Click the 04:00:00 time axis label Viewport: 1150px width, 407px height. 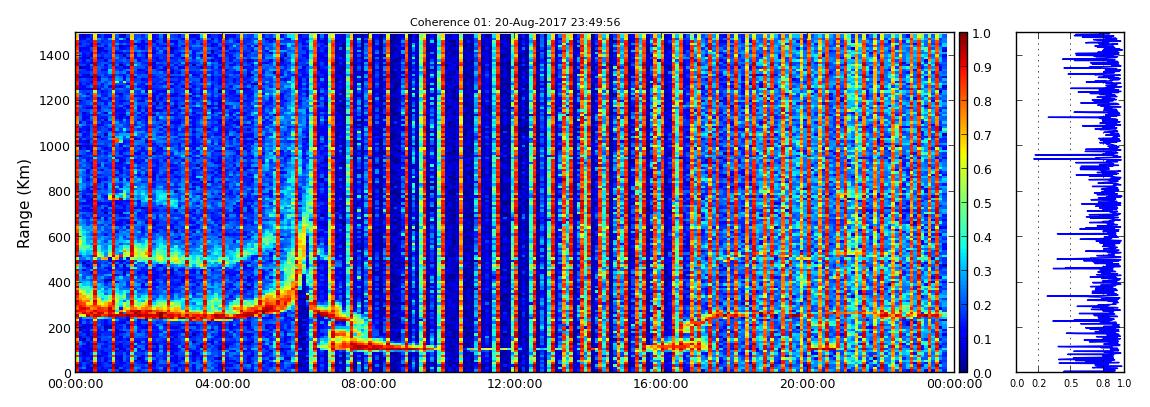pos(221,384)
